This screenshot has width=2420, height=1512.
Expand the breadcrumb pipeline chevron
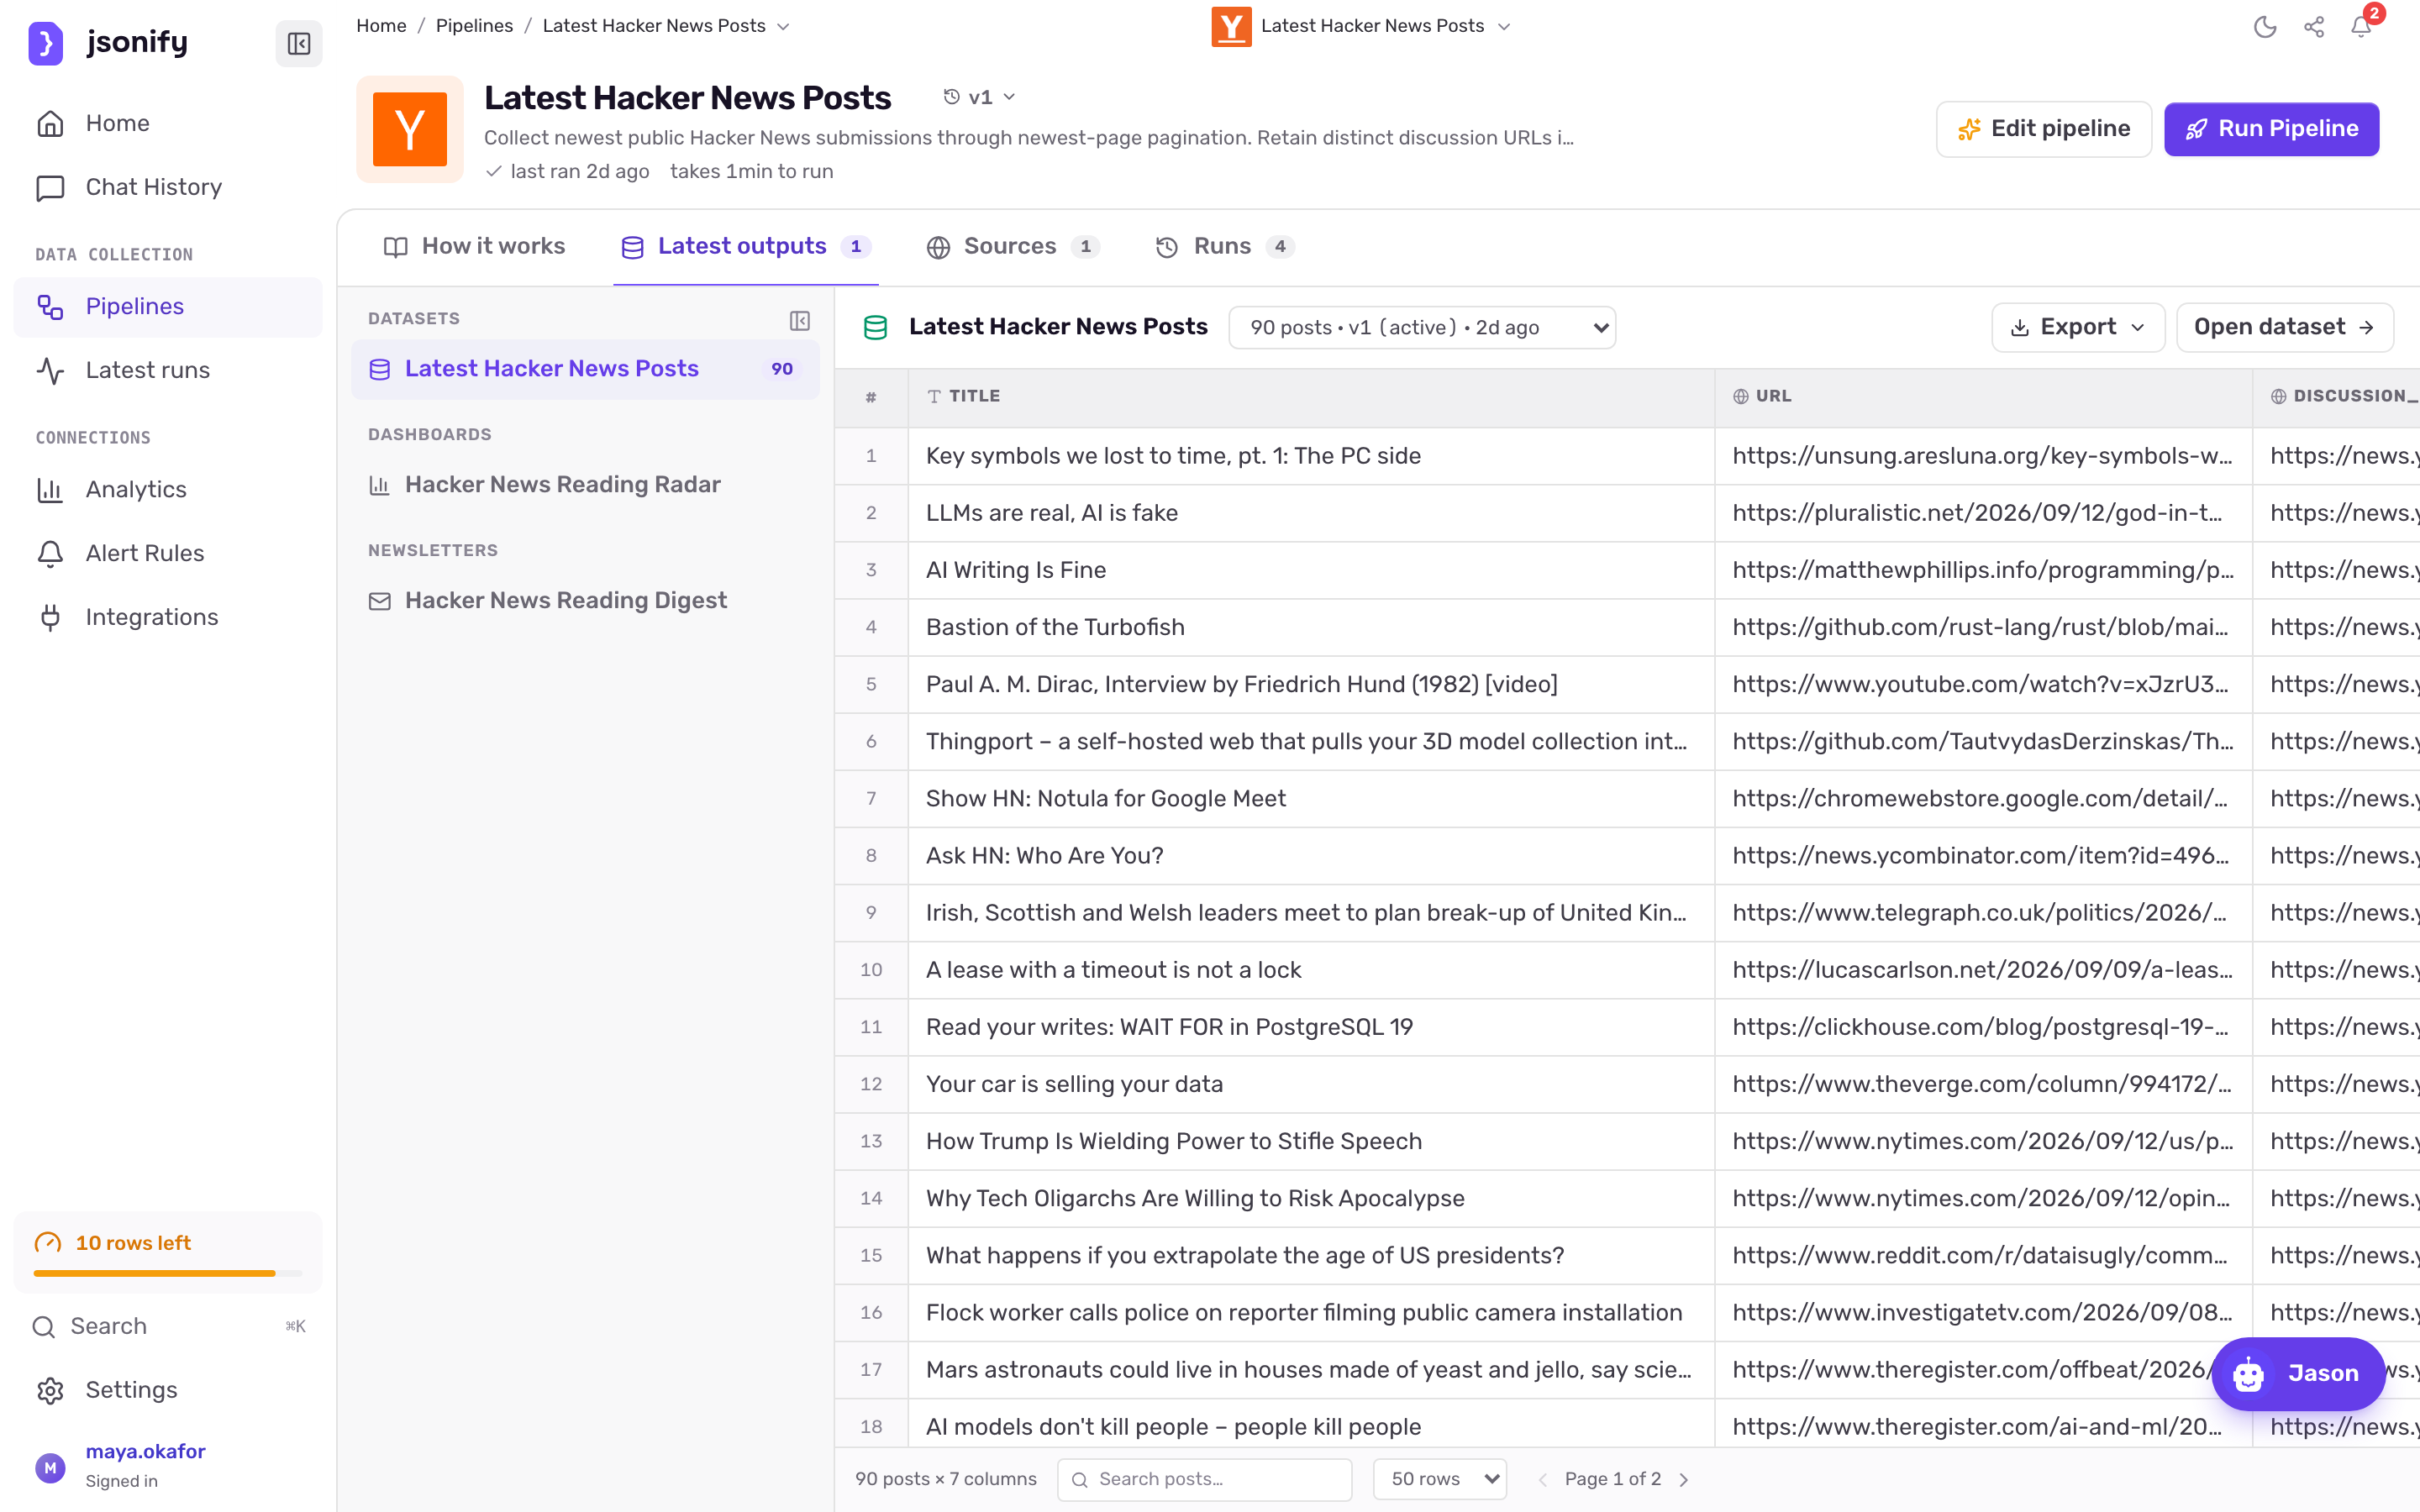tap(783, 27)
